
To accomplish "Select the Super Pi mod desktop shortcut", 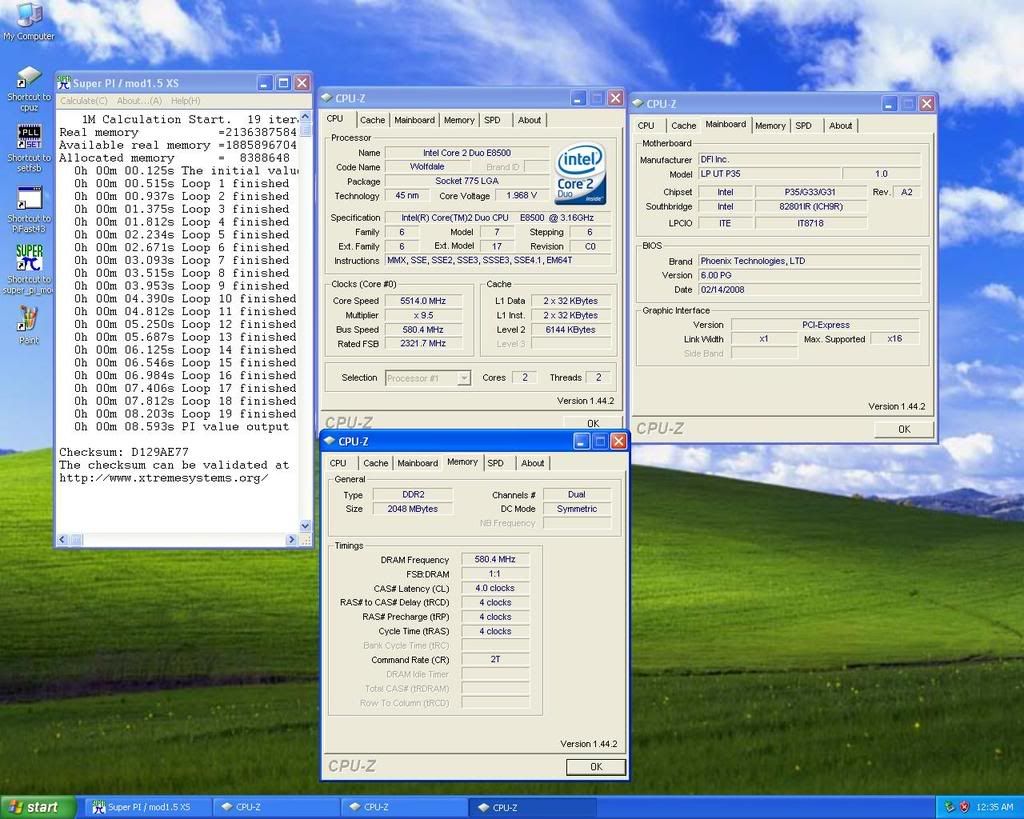I will [29, 270].
